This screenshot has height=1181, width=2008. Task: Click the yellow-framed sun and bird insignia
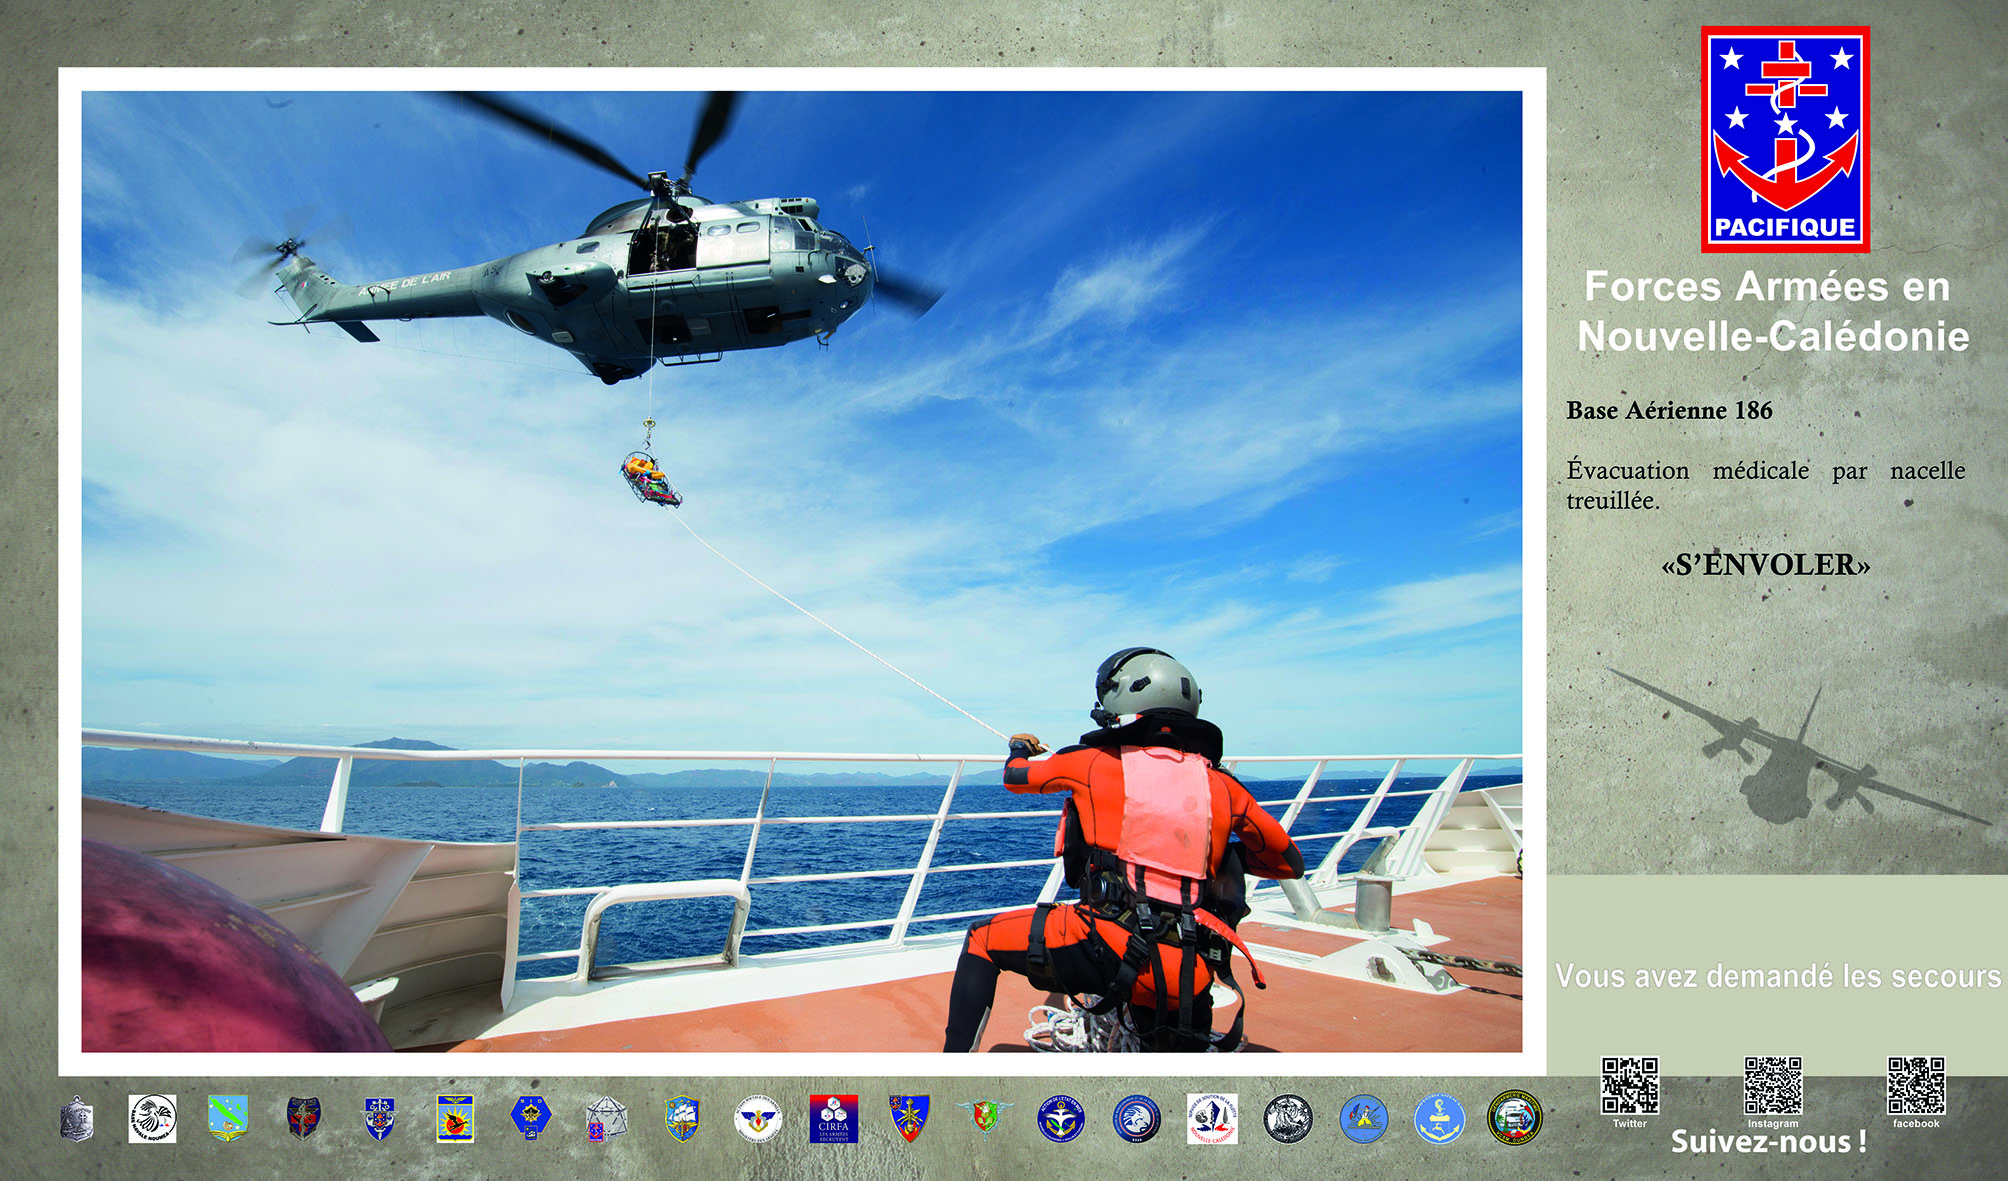point(455,1118)
